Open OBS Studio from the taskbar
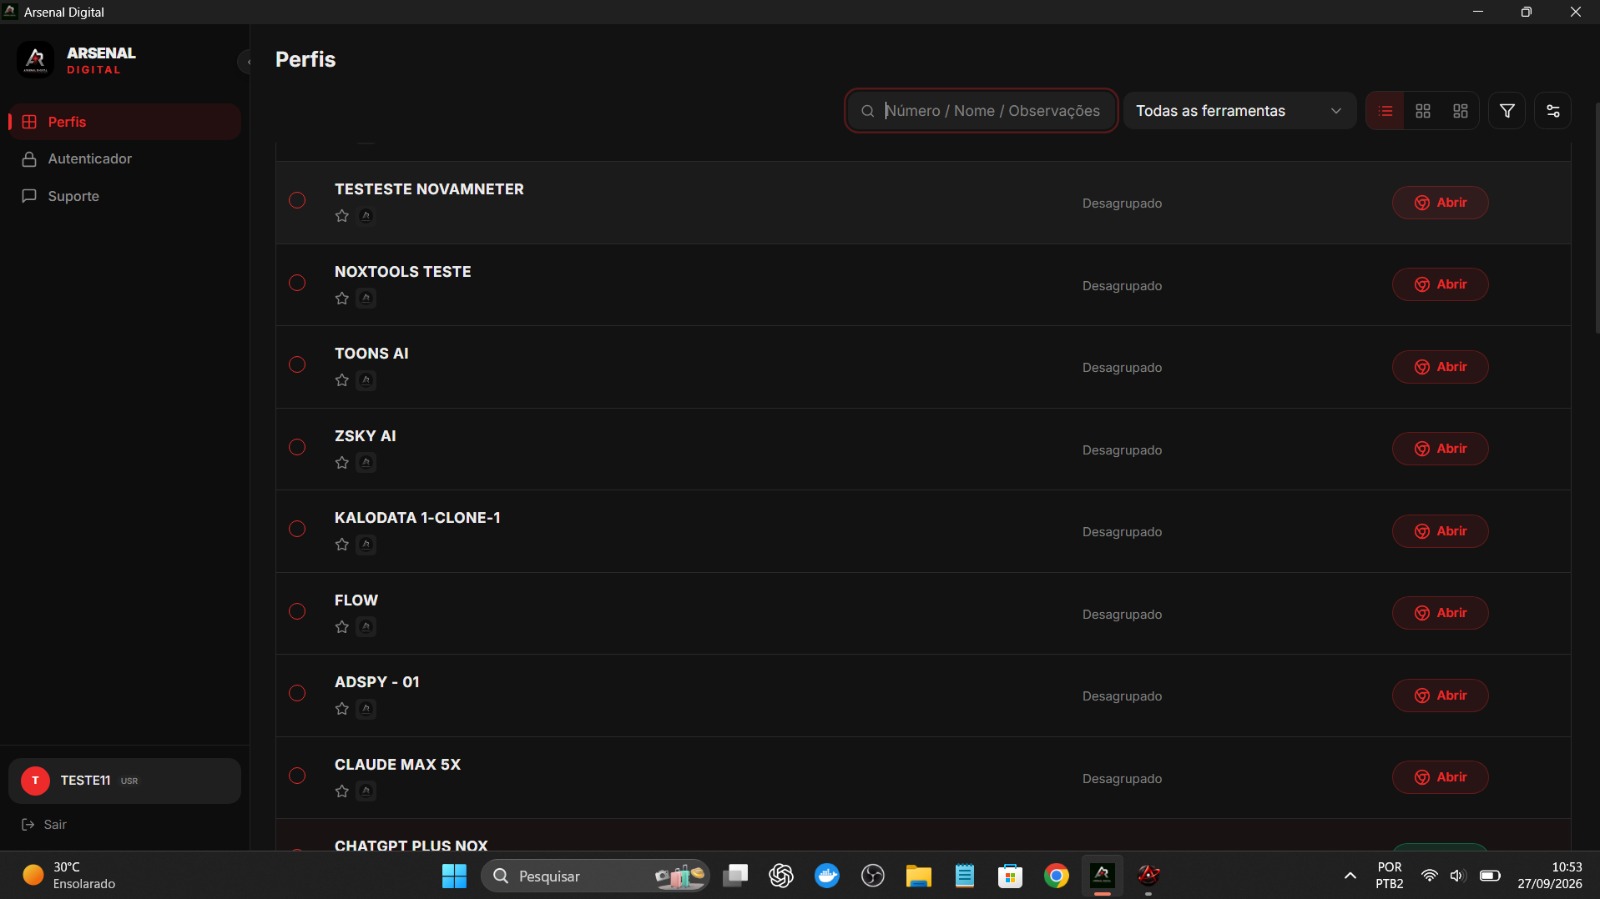This screenshot has height=899, width=1600. (x=873, y=876)
